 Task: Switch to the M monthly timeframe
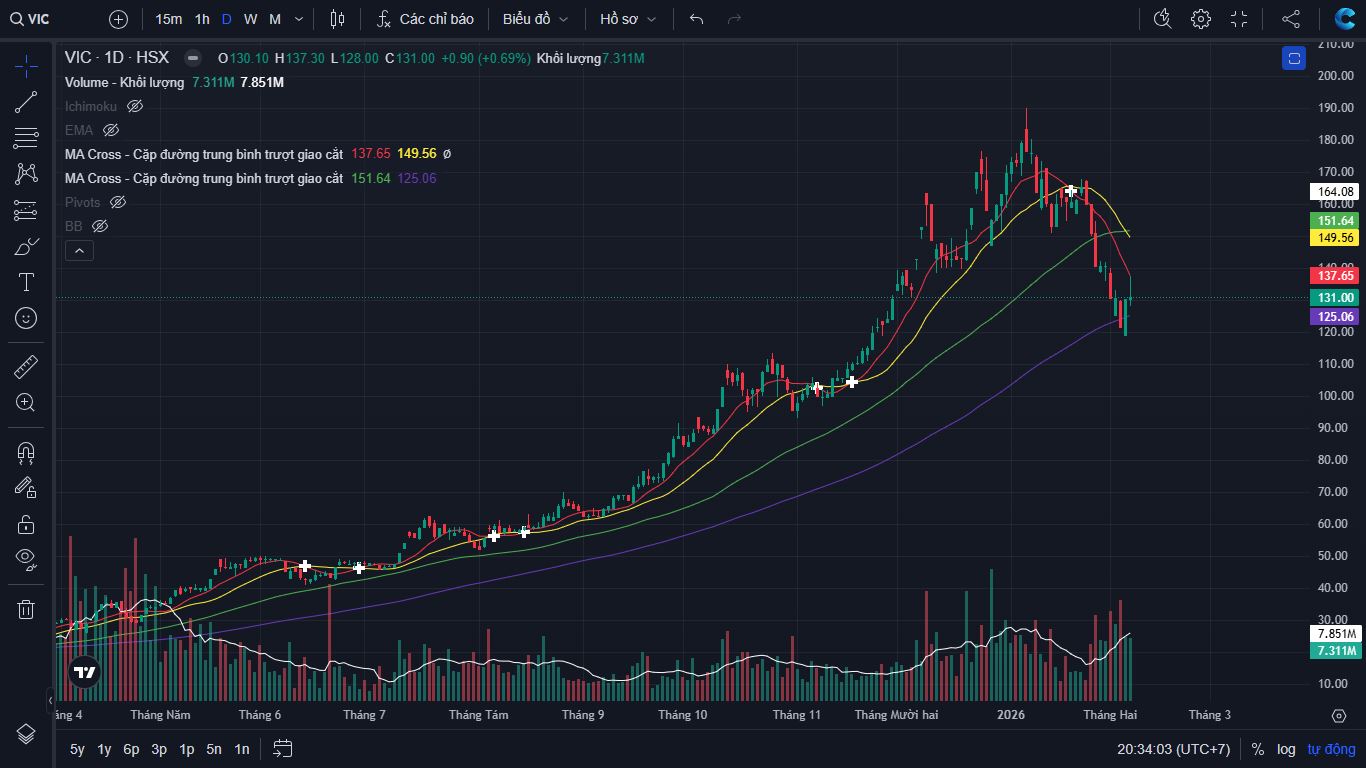[275, 19]
